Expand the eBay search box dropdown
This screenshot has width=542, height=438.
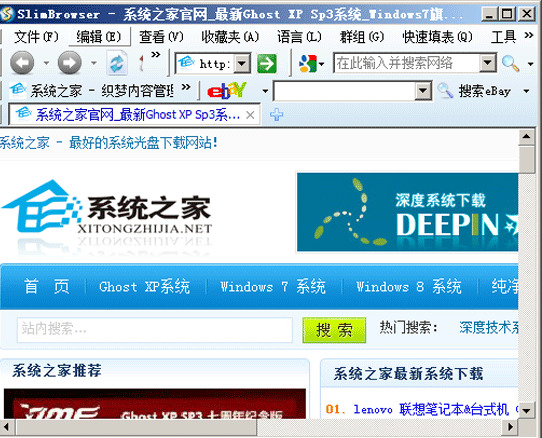[x=423, y=91]
